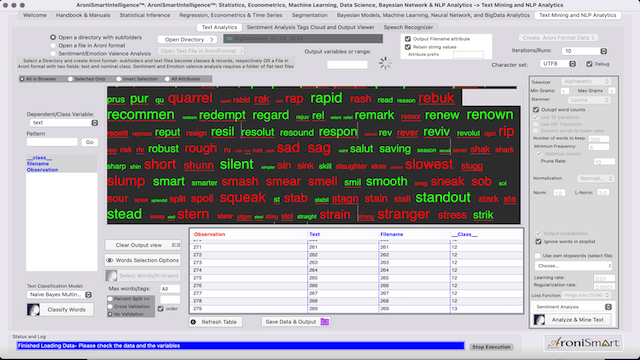Open Regression, Econometrics & Time Series tab
This screenshot has height=360, width=640.
(x=231, y=15)
